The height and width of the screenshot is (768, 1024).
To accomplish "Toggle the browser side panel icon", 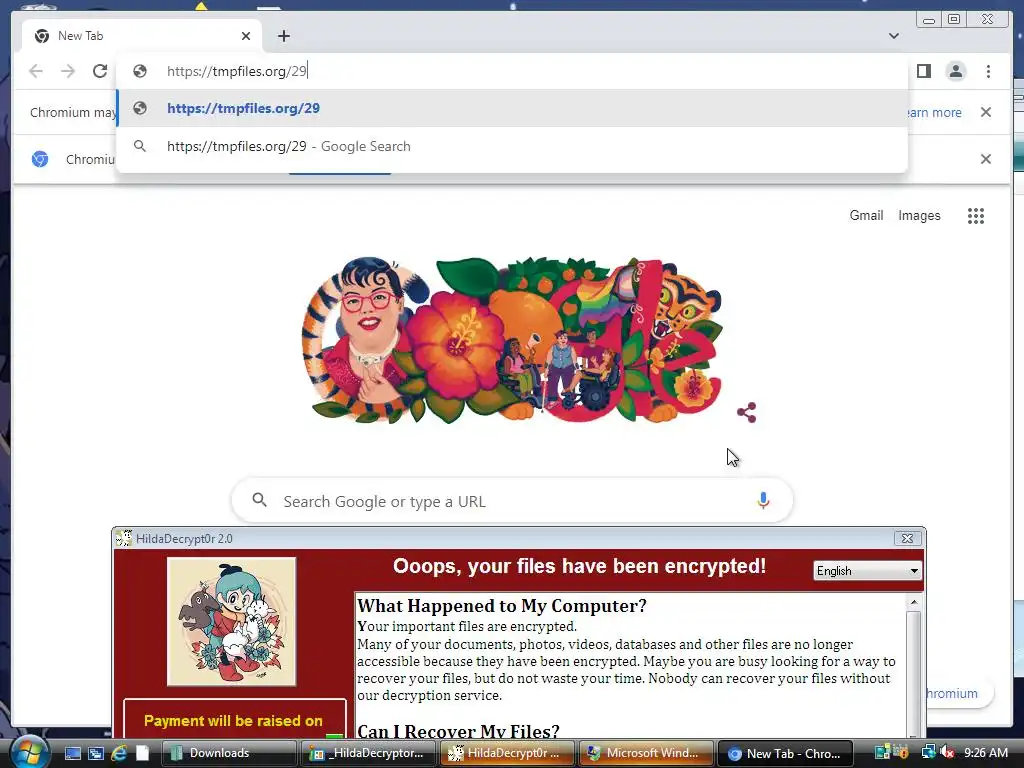I will (x=923, y=71).
